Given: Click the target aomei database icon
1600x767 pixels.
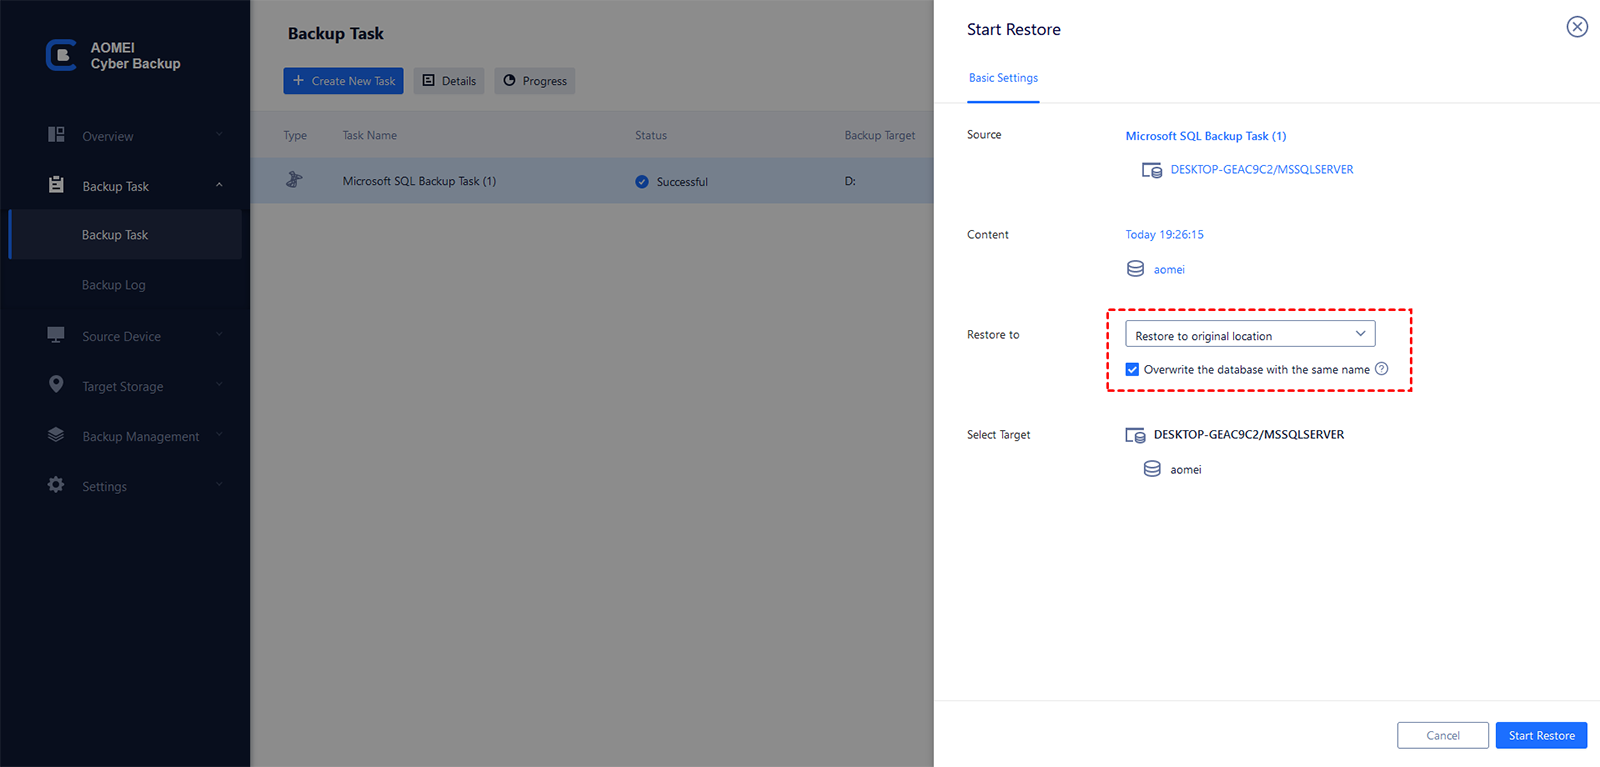Looking at the screenshot, I should [1152, 469].
